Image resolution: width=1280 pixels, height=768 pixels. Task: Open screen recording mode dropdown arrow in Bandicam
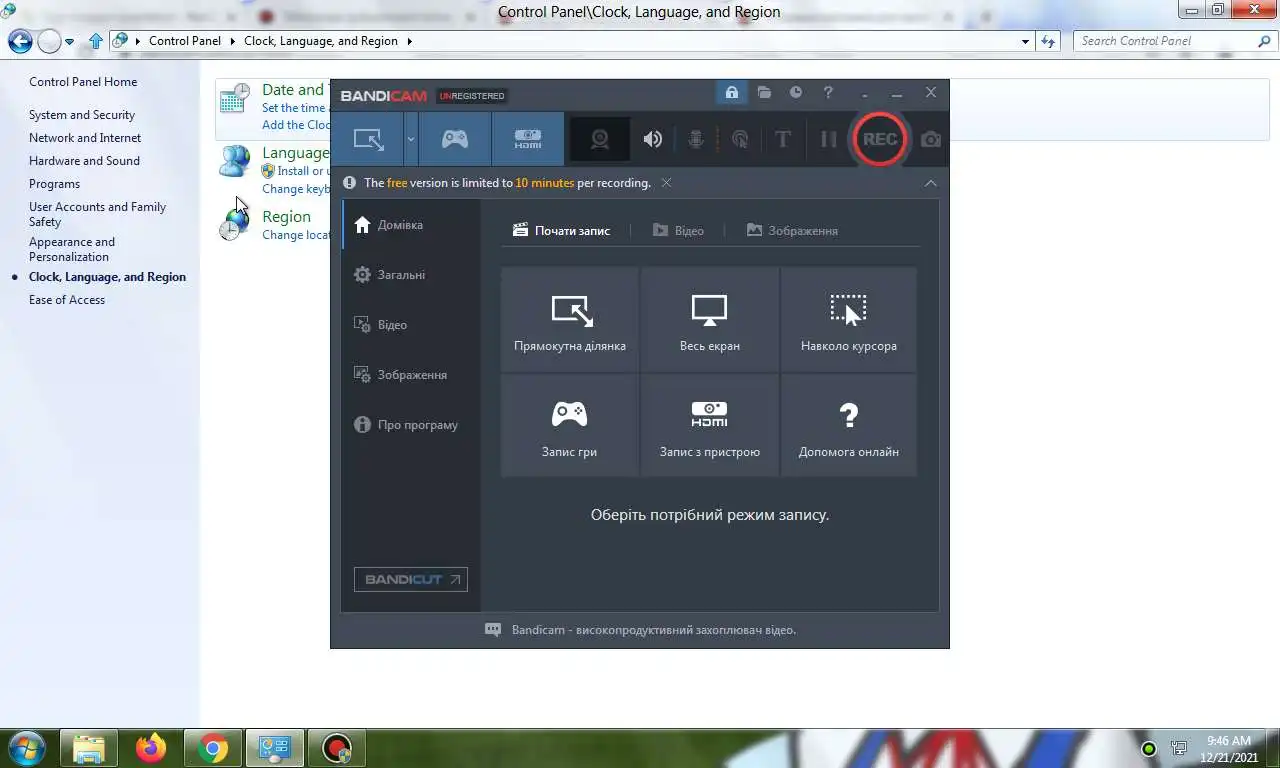click(x=410, y=139)
